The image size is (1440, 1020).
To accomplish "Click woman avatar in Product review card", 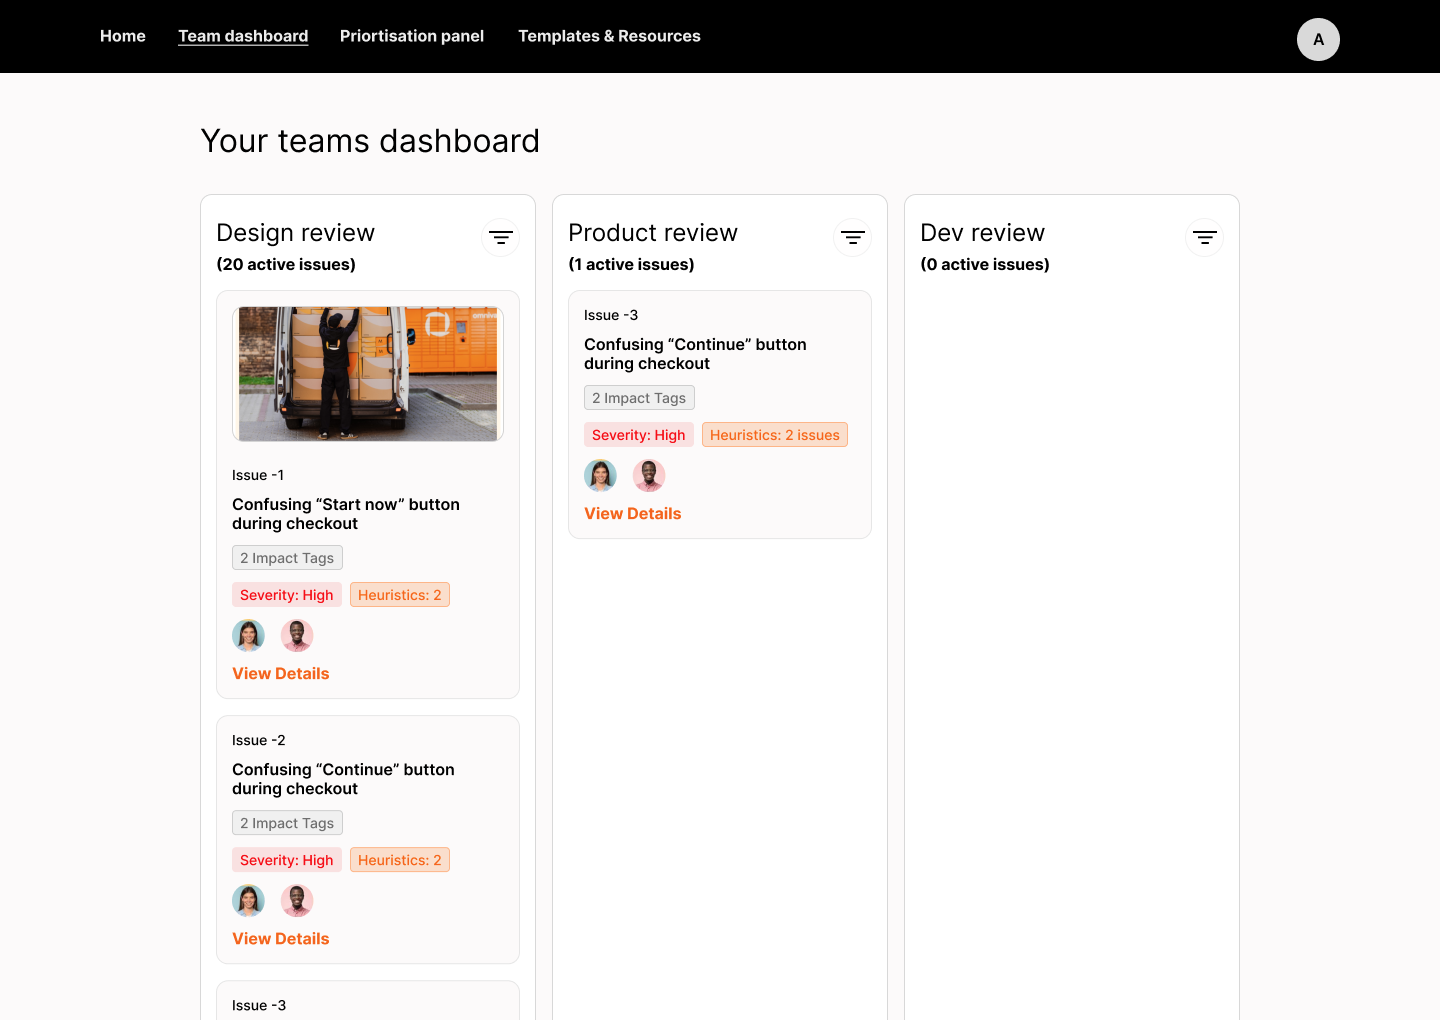I will 601,475.
